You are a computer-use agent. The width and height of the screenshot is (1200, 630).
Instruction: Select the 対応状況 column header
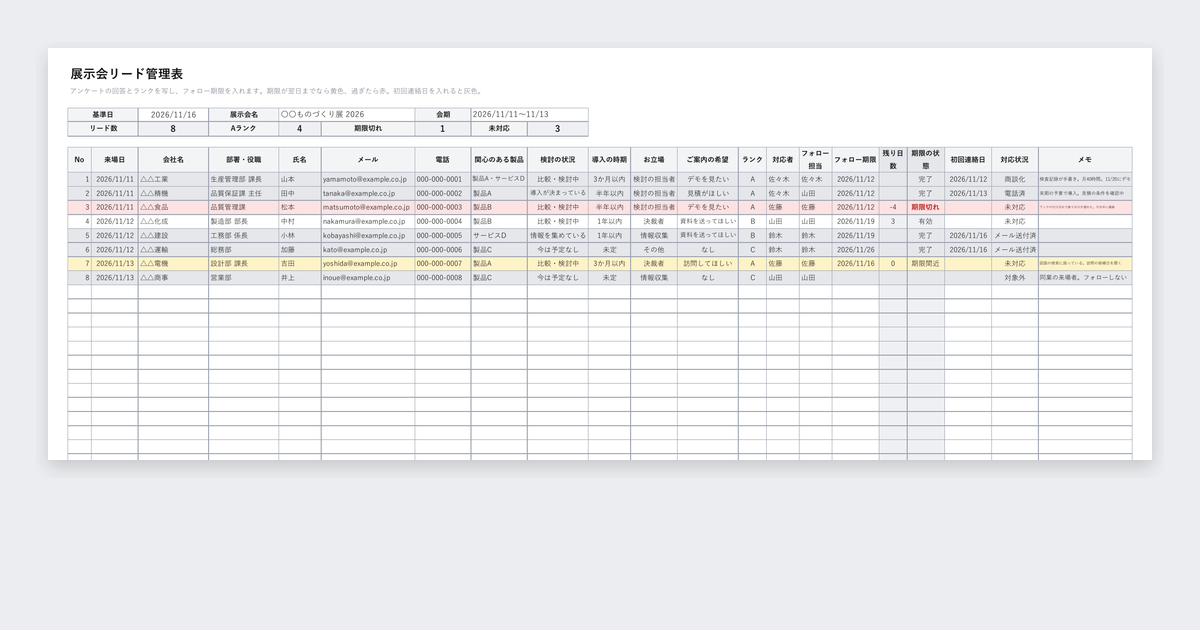[1014, 160]
